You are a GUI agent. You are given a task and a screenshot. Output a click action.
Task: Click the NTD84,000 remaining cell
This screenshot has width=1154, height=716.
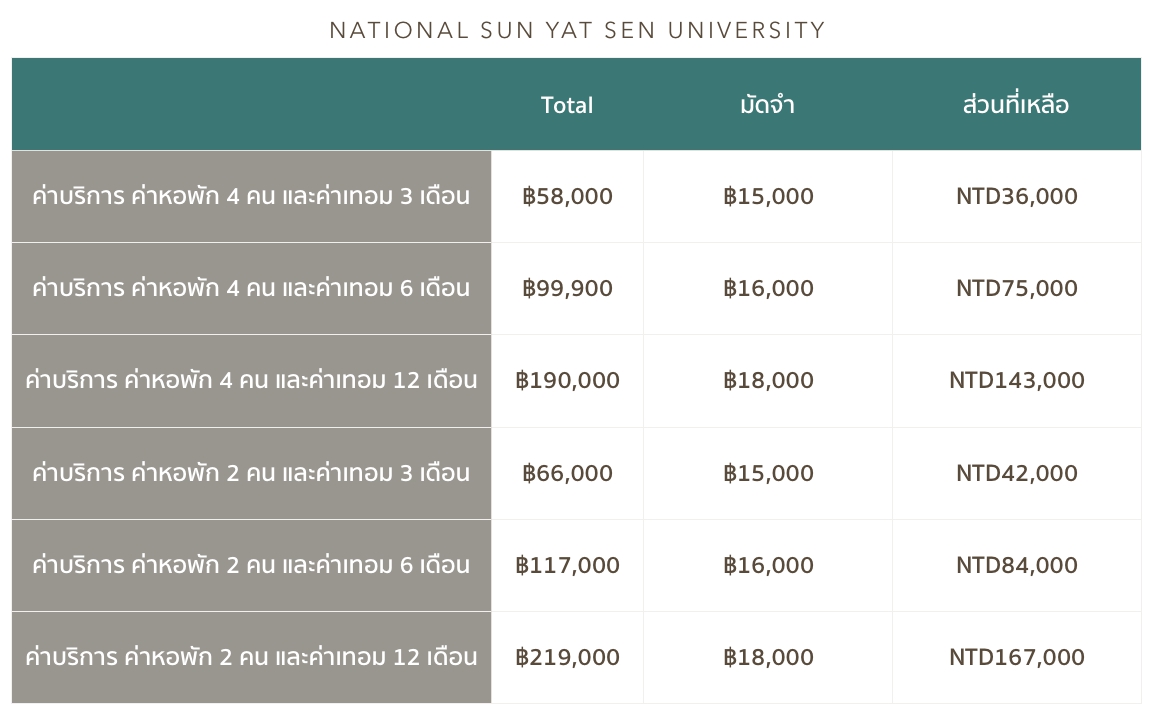[x=1016, y=565]
